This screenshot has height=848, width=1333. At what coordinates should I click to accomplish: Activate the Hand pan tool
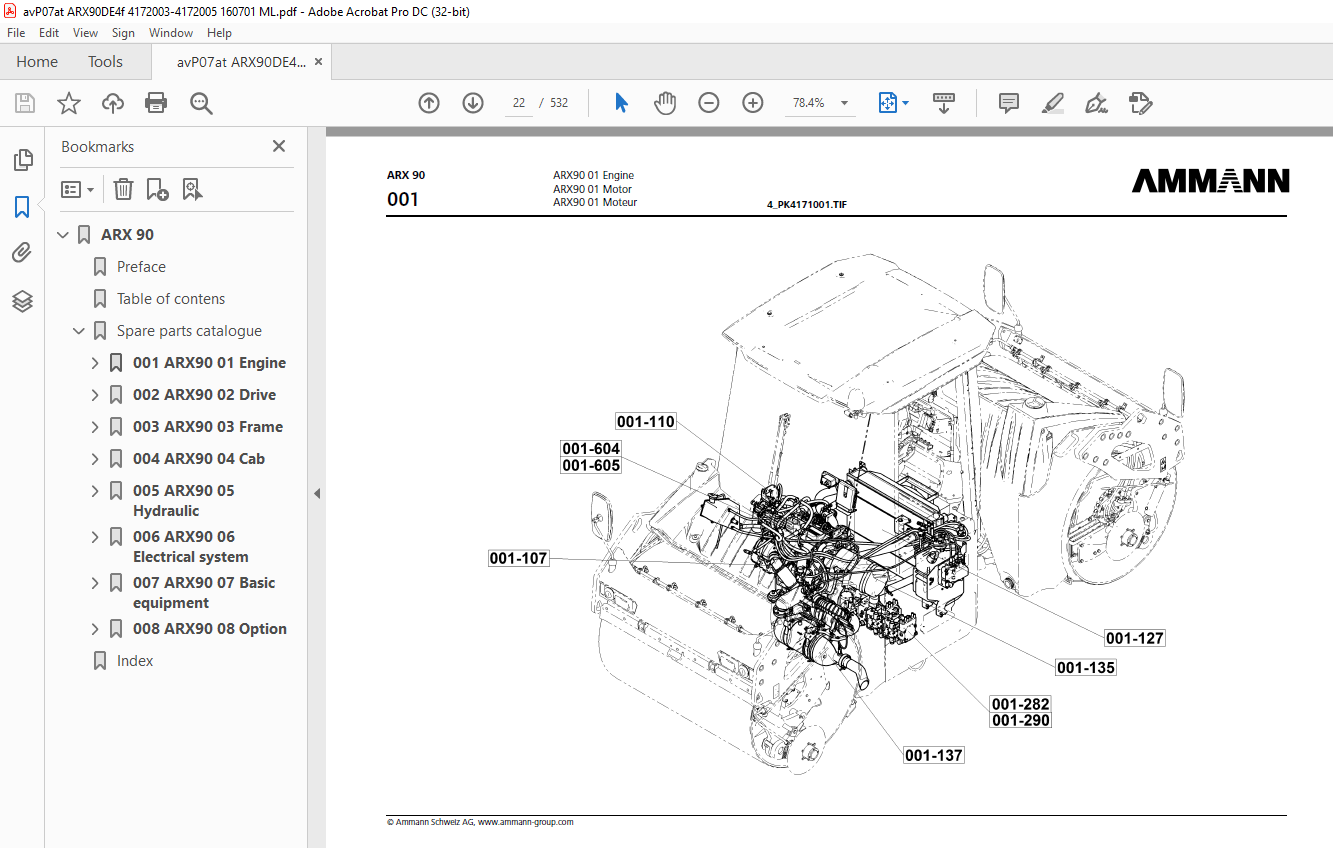[x=665, y=103]
